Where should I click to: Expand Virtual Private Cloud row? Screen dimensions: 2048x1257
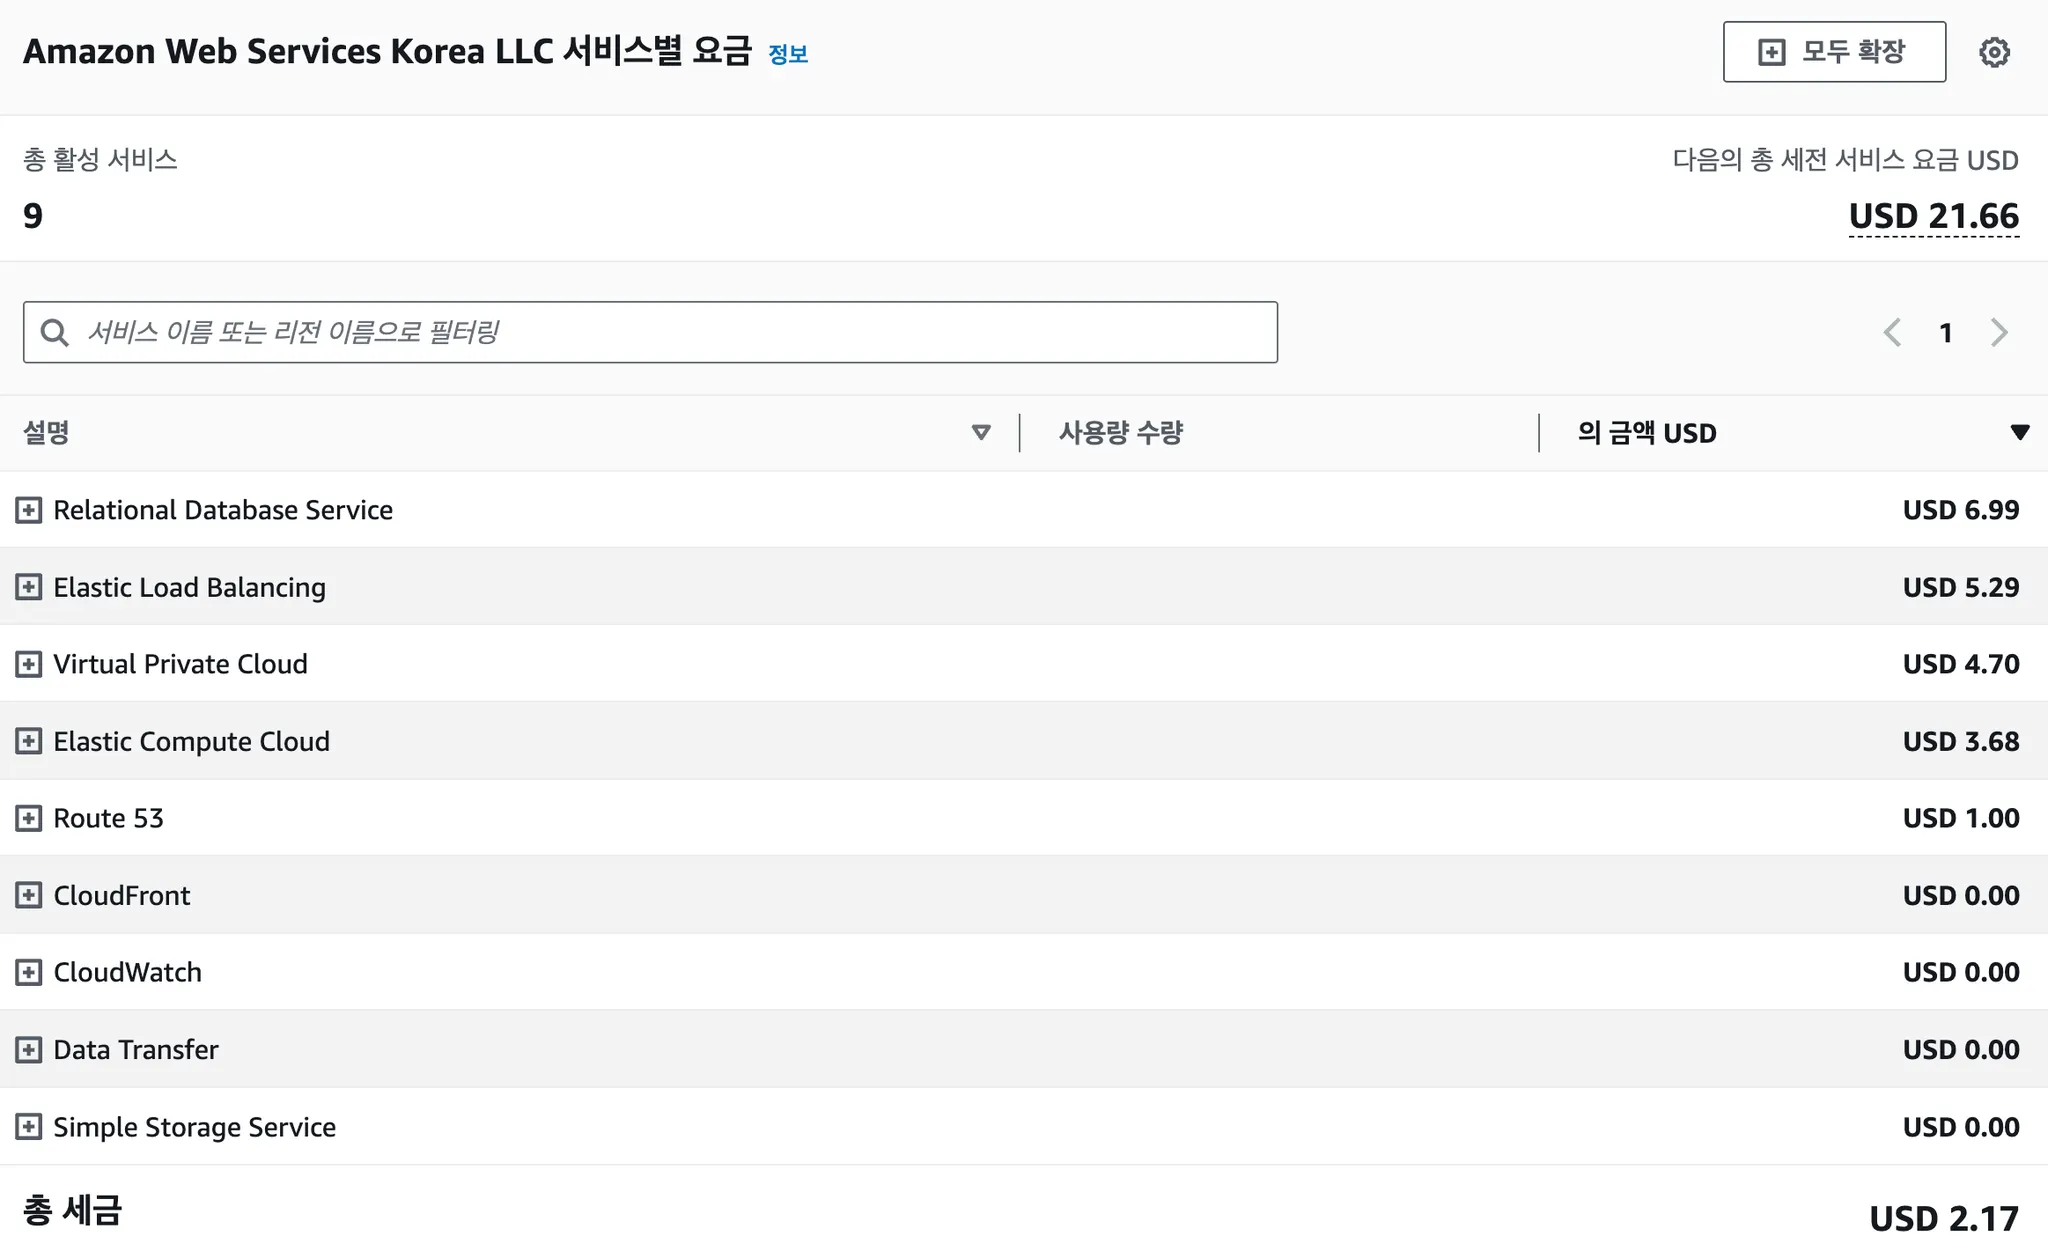[x=29, y=664]
